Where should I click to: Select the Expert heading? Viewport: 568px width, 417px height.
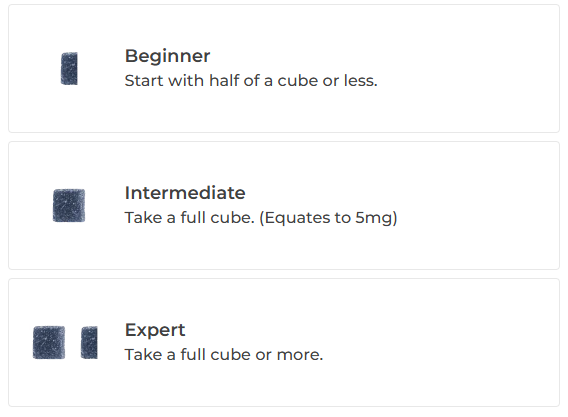[155, 330]
